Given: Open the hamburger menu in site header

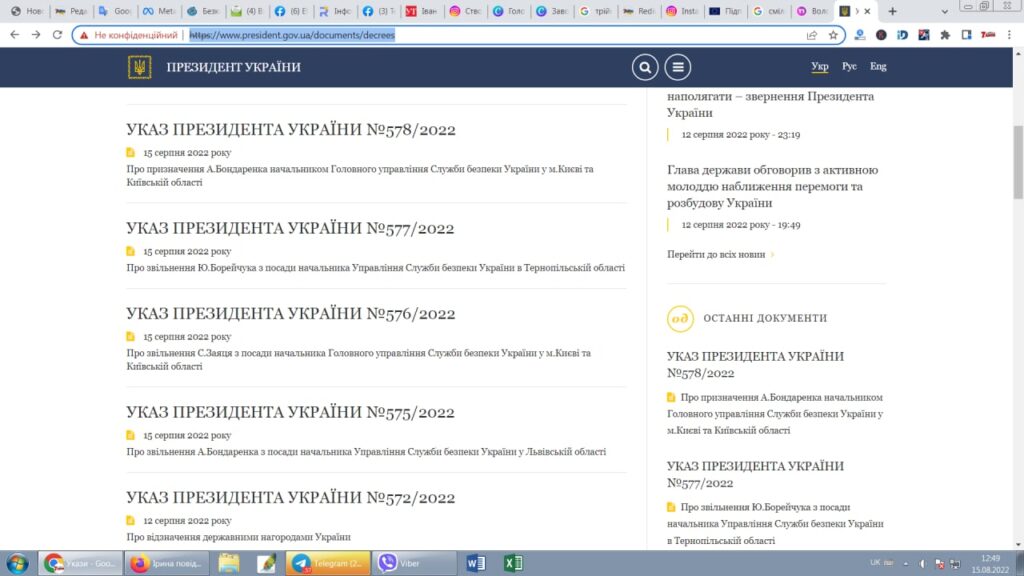Looking at the screenshot, I should coord(678,67).
